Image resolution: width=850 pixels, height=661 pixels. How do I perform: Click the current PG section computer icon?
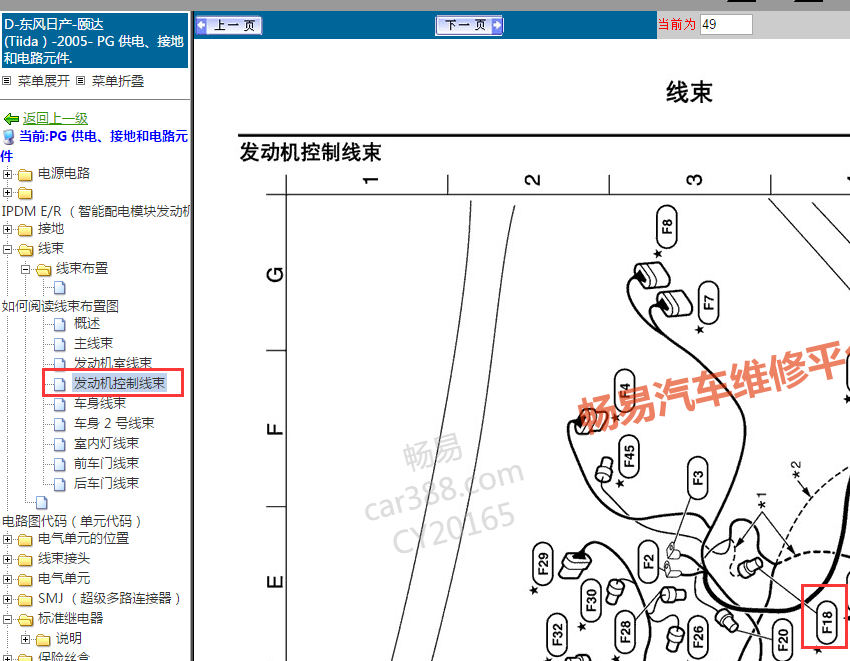9,137
